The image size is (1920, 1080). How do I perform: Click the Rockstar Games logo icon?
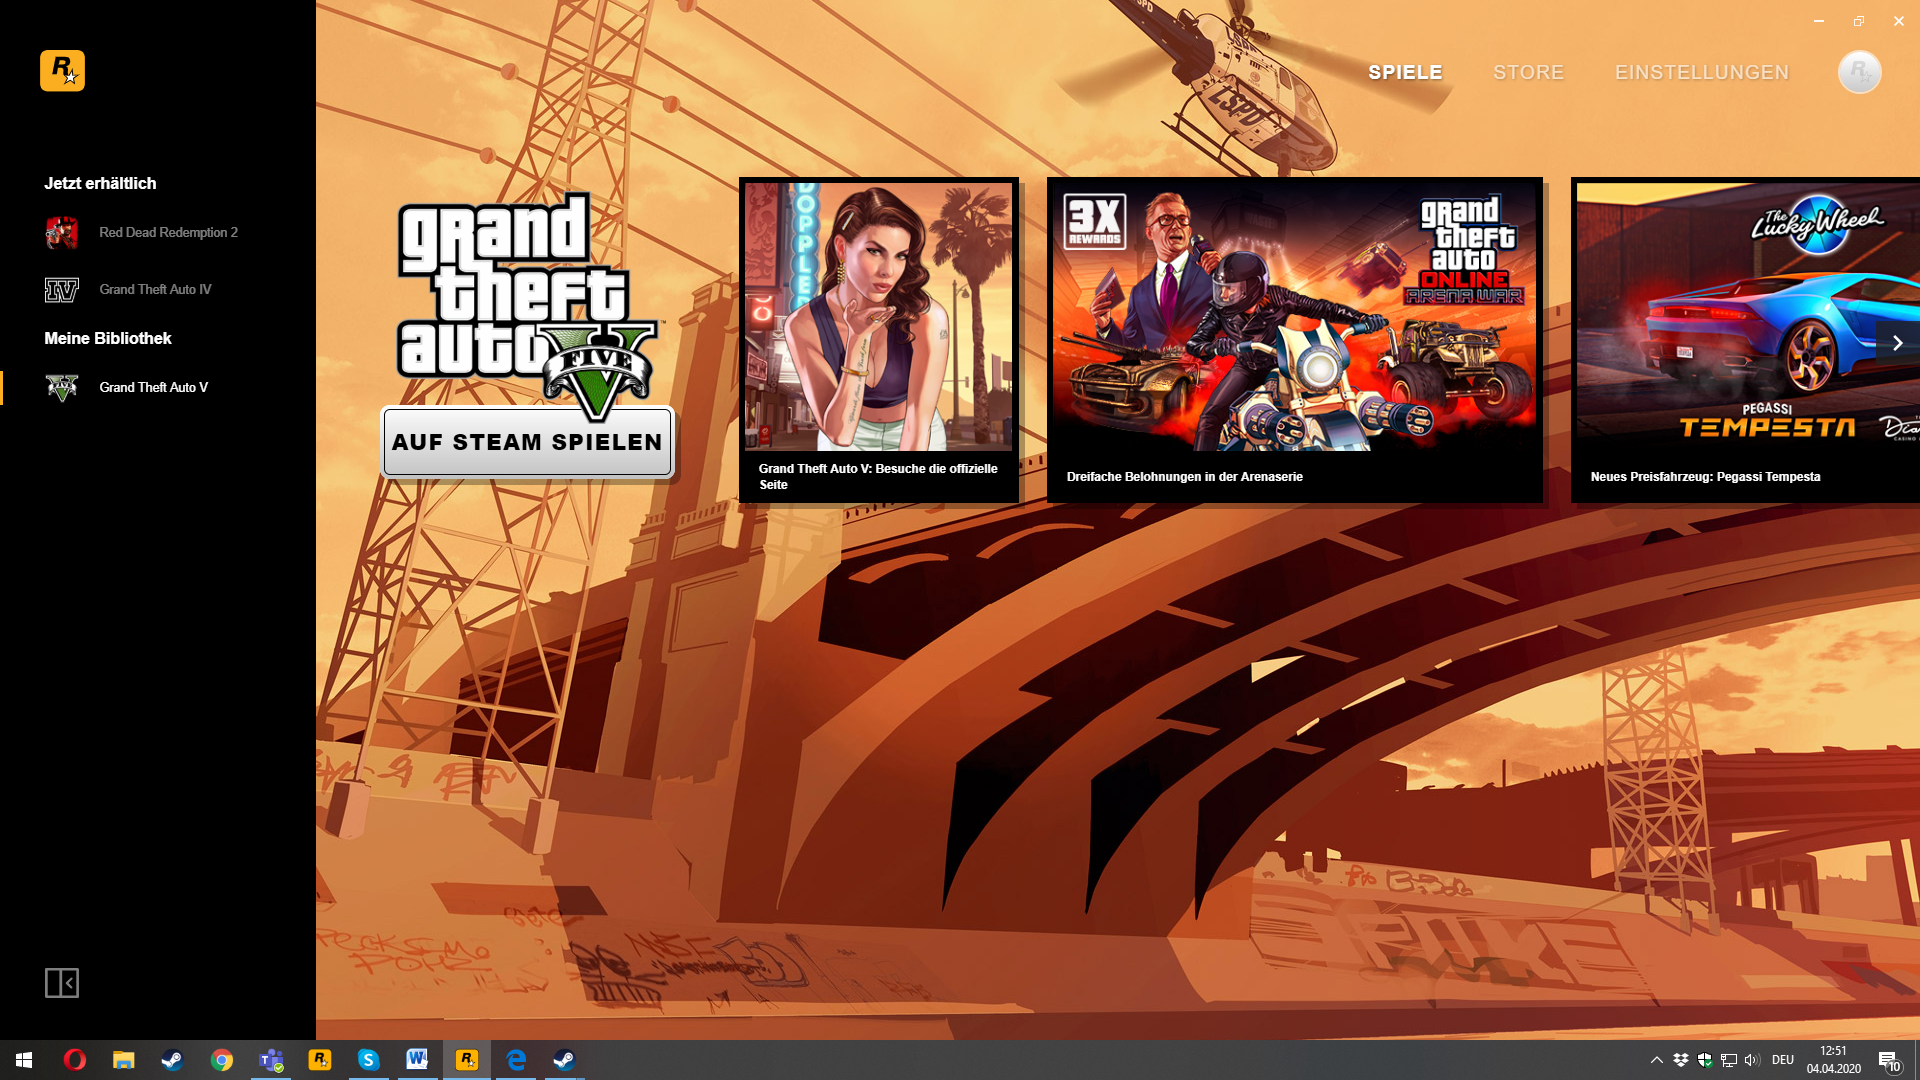click(62, 71)
